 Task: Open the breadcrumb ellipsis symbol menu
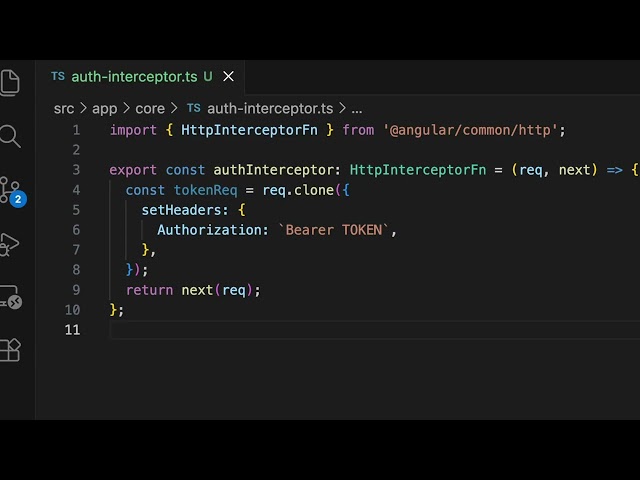pyautogui.click(x=357, y=109)
